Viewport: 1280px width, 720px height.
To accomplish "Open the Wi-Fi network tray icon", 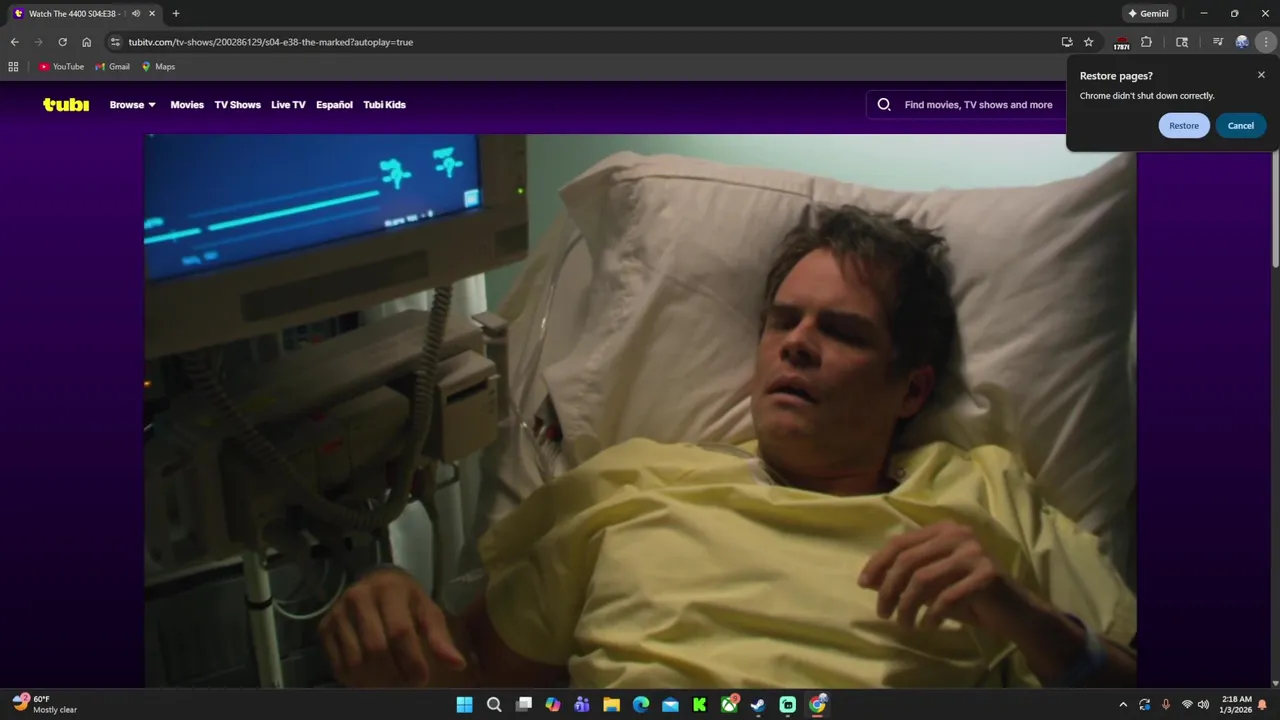I will tap(1187, 705).
